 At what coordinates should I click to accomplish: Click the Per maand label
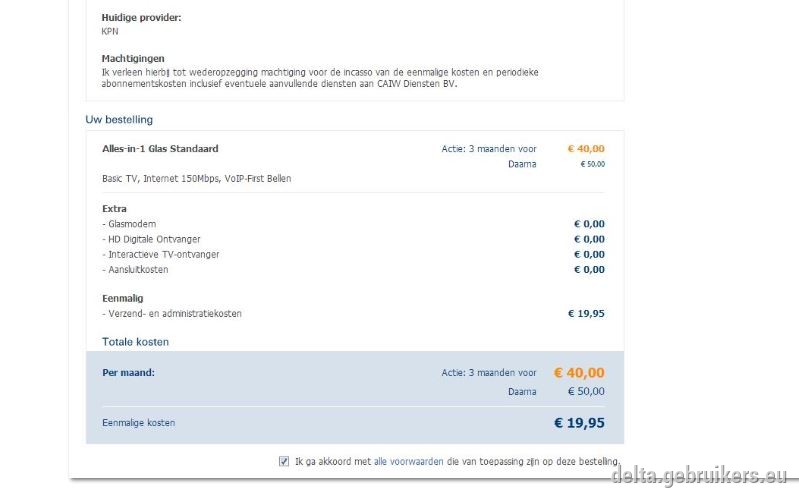click(x=128, y=373)
